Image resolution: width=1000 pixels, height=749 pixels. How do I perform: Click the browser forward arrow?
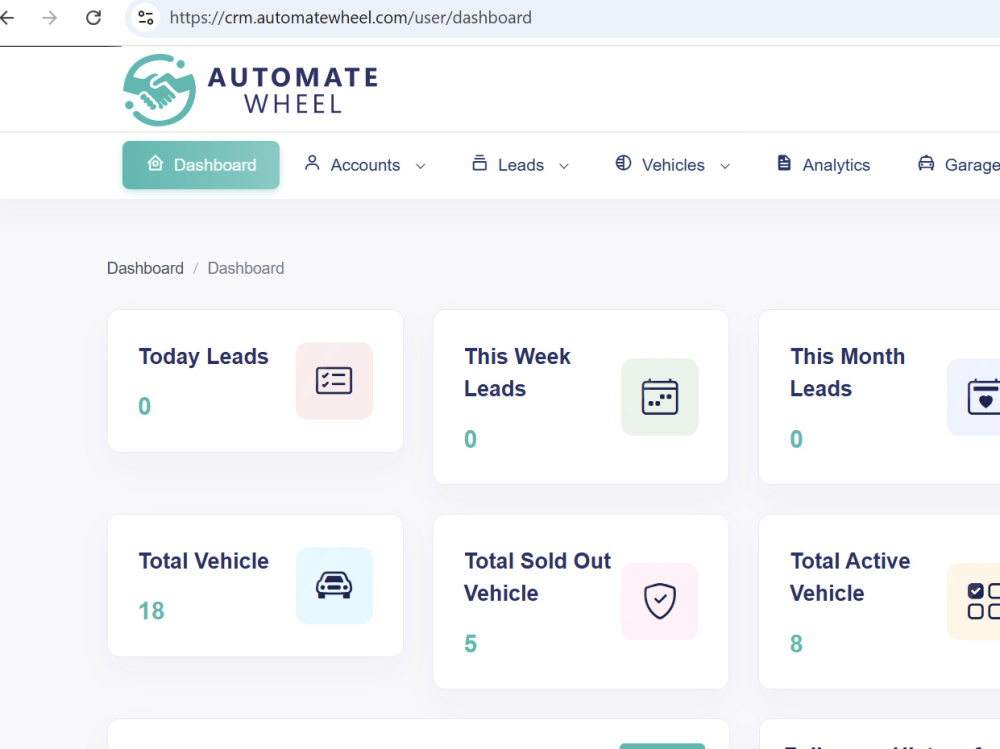click(x=50, y=18)
